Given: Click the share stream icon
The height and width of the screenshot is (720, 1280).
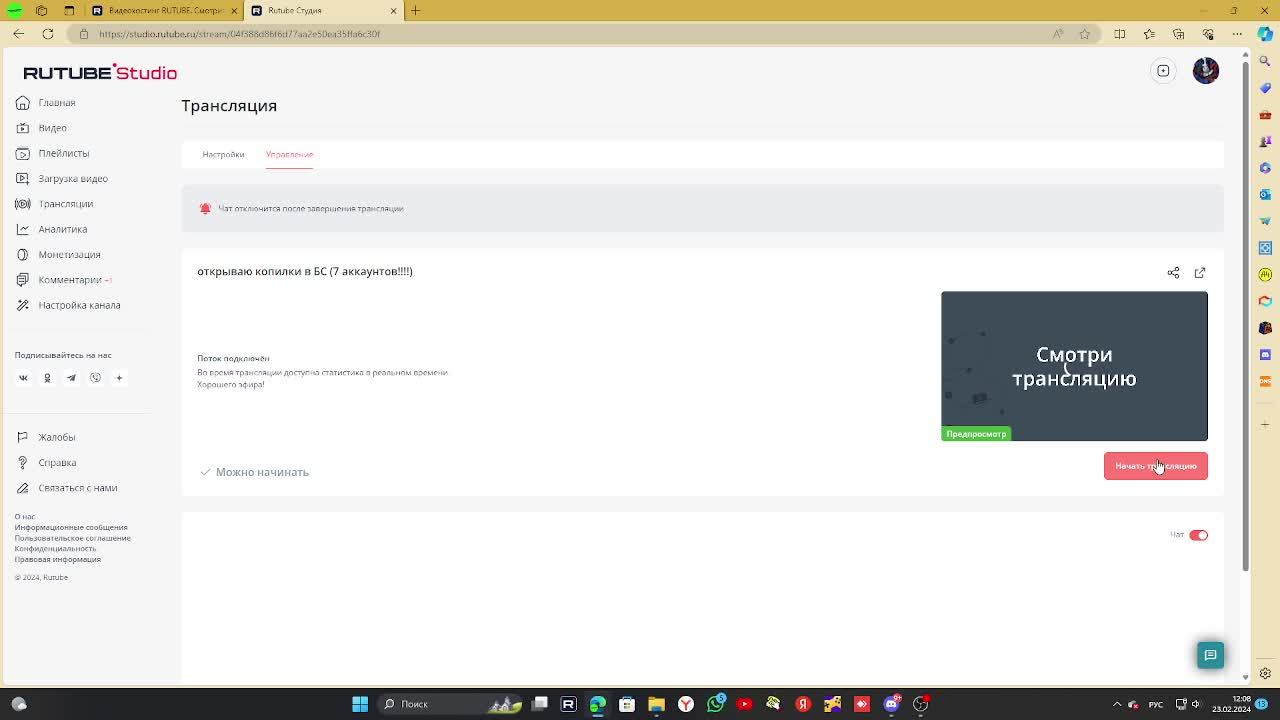Looking at the screenshot, I should pyautogui.click(x=1173, y=272).
